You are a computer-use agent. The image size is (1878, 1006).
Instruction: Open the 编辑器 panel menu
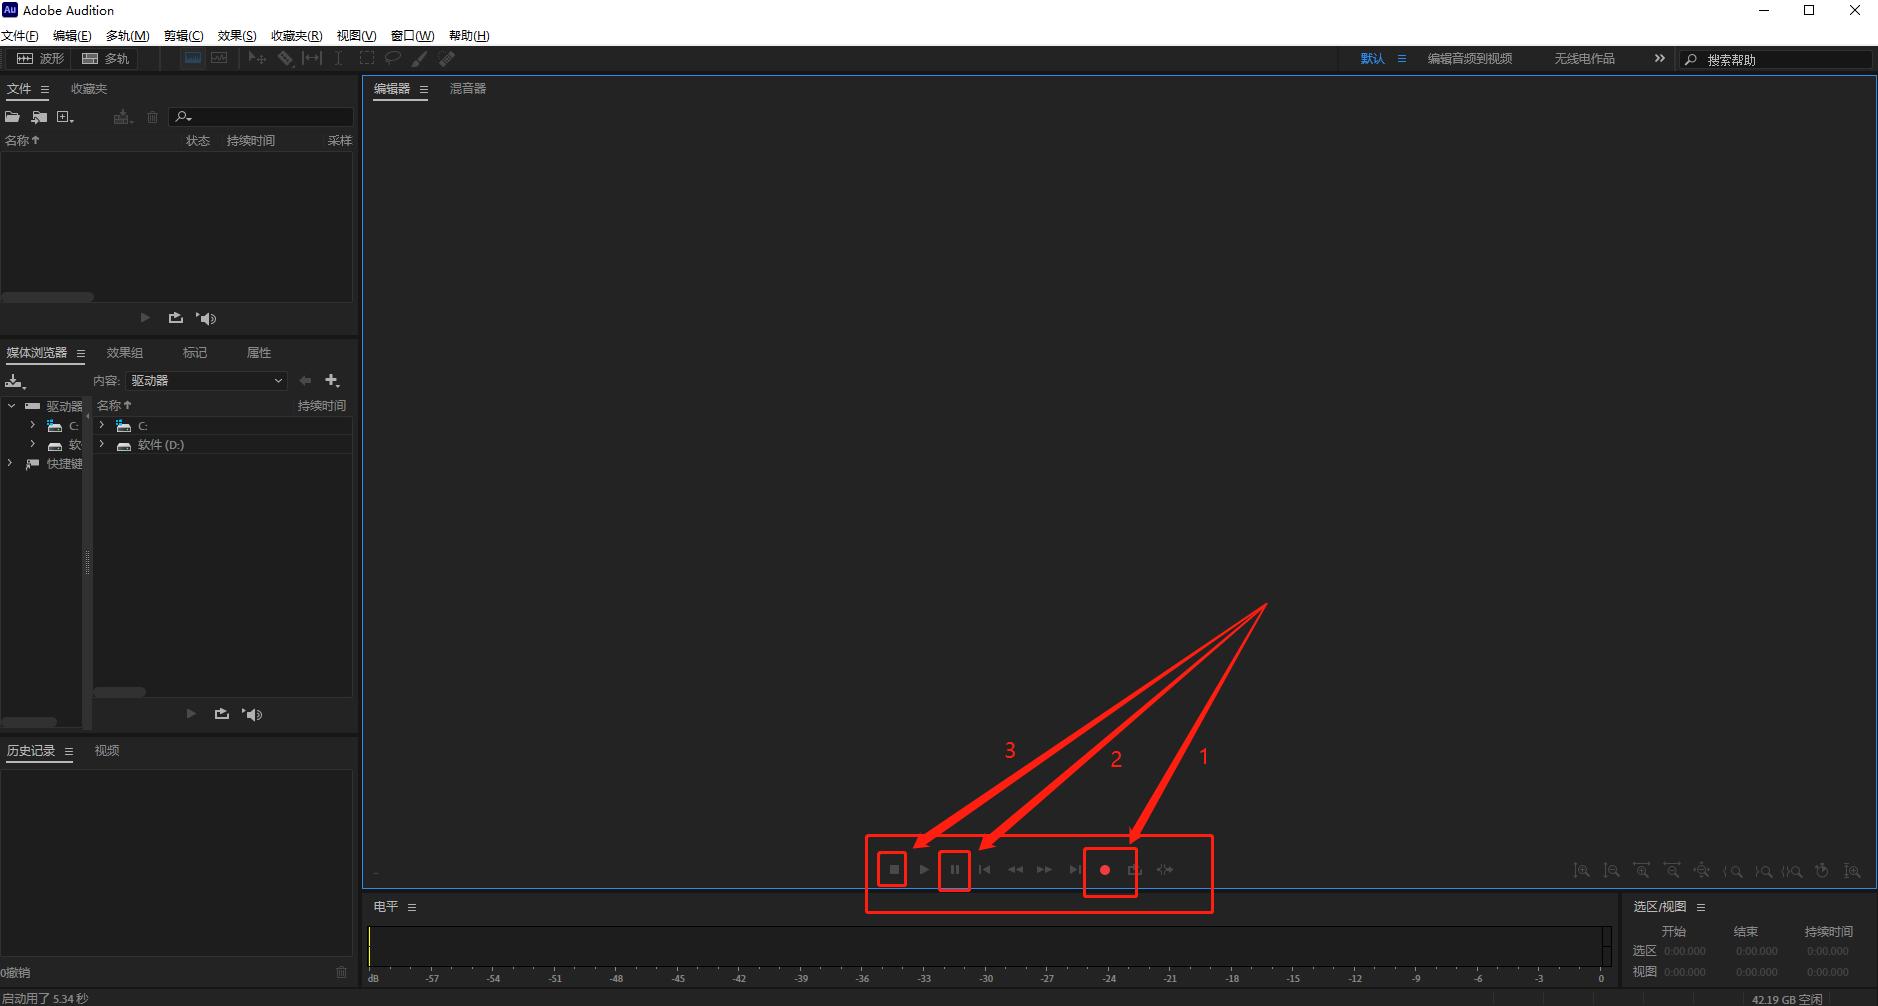click(x=424, y=89)
